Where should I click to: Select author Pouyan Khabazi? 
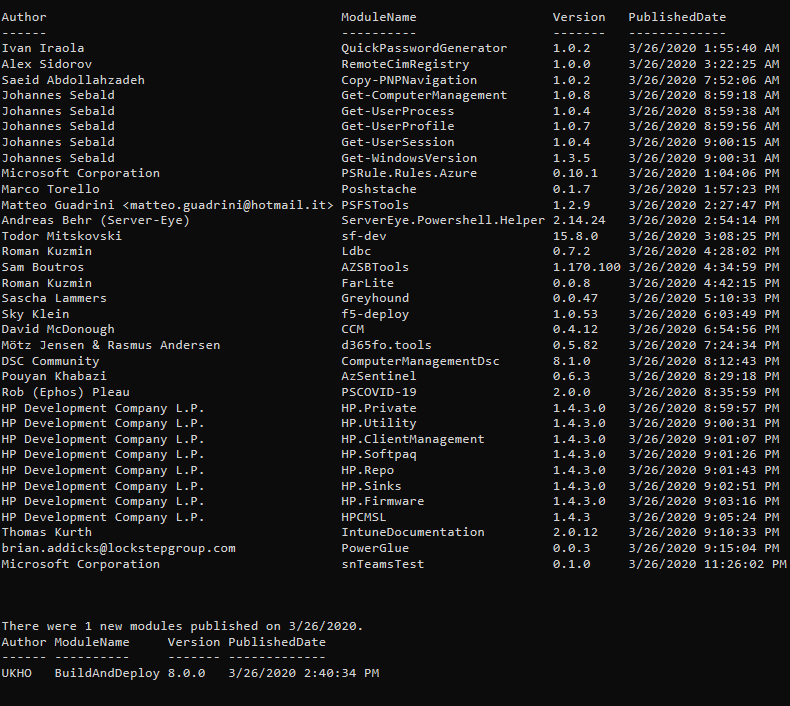point(54,376)
